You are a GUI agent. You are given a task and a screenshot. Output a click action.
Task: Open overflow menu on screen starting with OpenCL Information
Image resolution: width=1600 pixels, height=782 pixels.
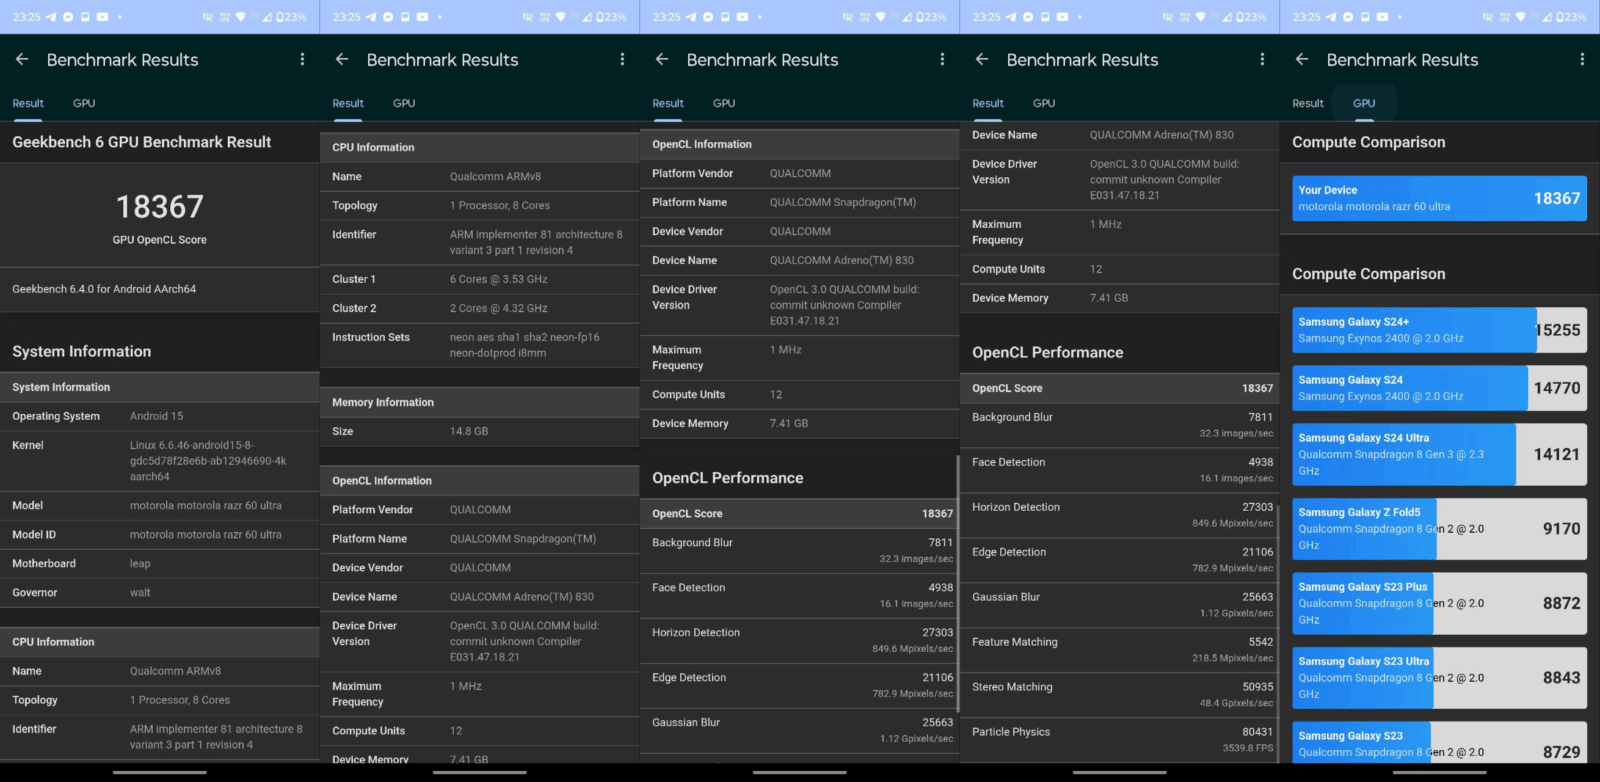click(942, 60)
